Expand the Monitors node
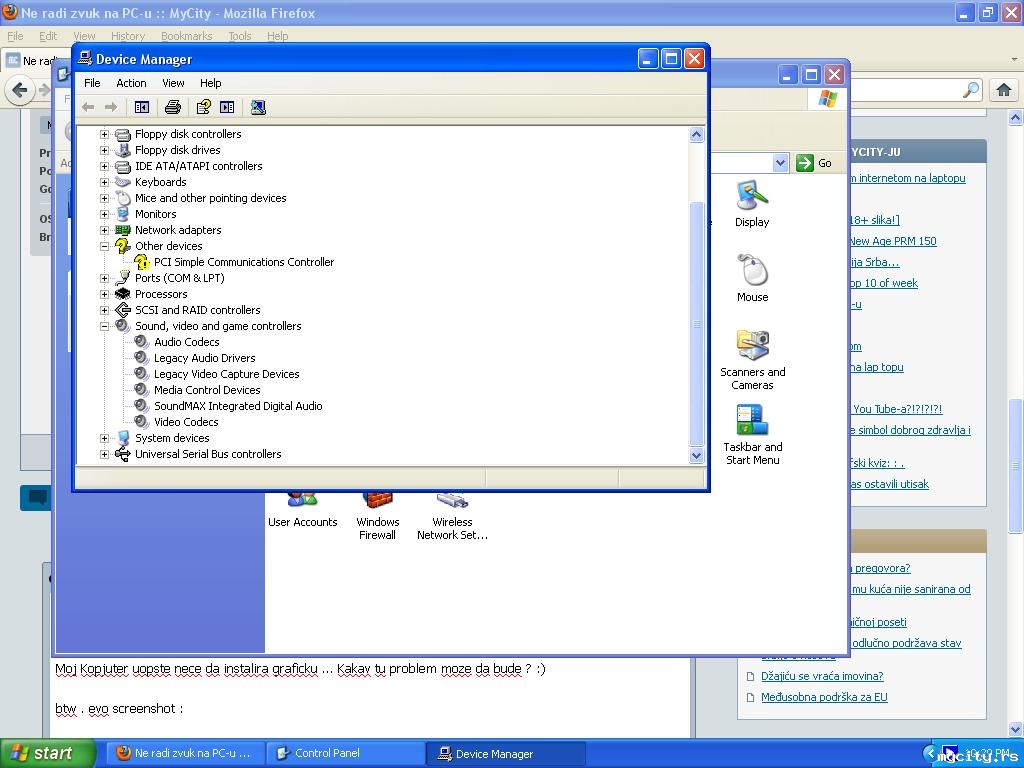1024x768 pixels. [104, 214]
